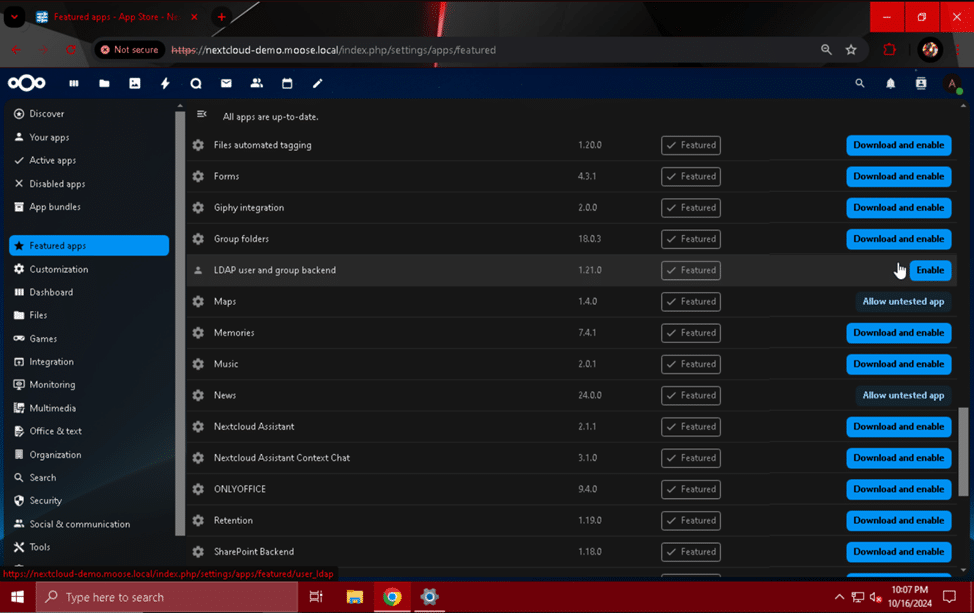The width and height of the screenshot is (974, 613).
Task: Open a new browser tab
Action: 221,17
